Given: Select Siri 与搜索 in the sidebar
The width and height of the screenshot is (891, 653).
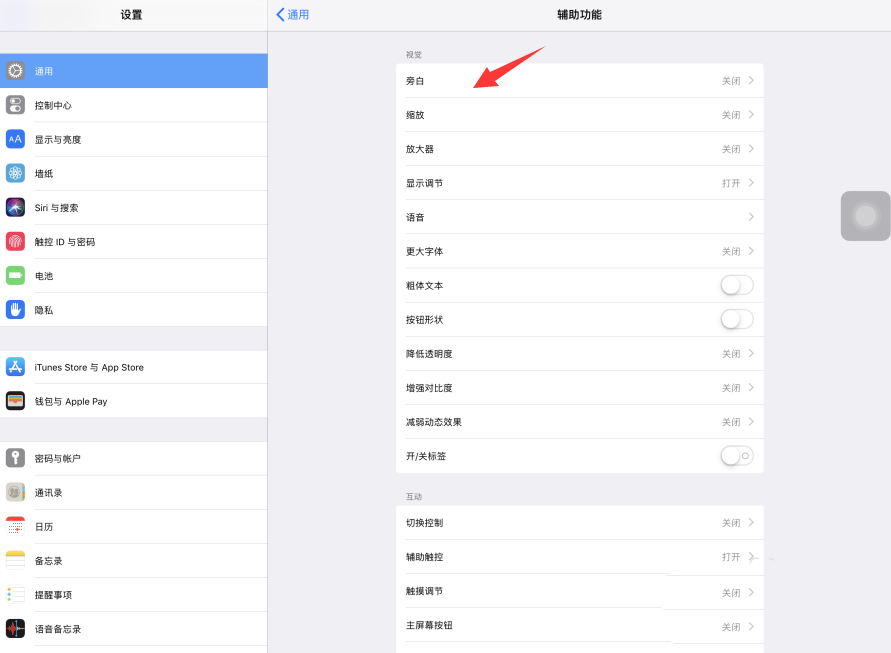Looking at the screenshot, I should point(134,207).
